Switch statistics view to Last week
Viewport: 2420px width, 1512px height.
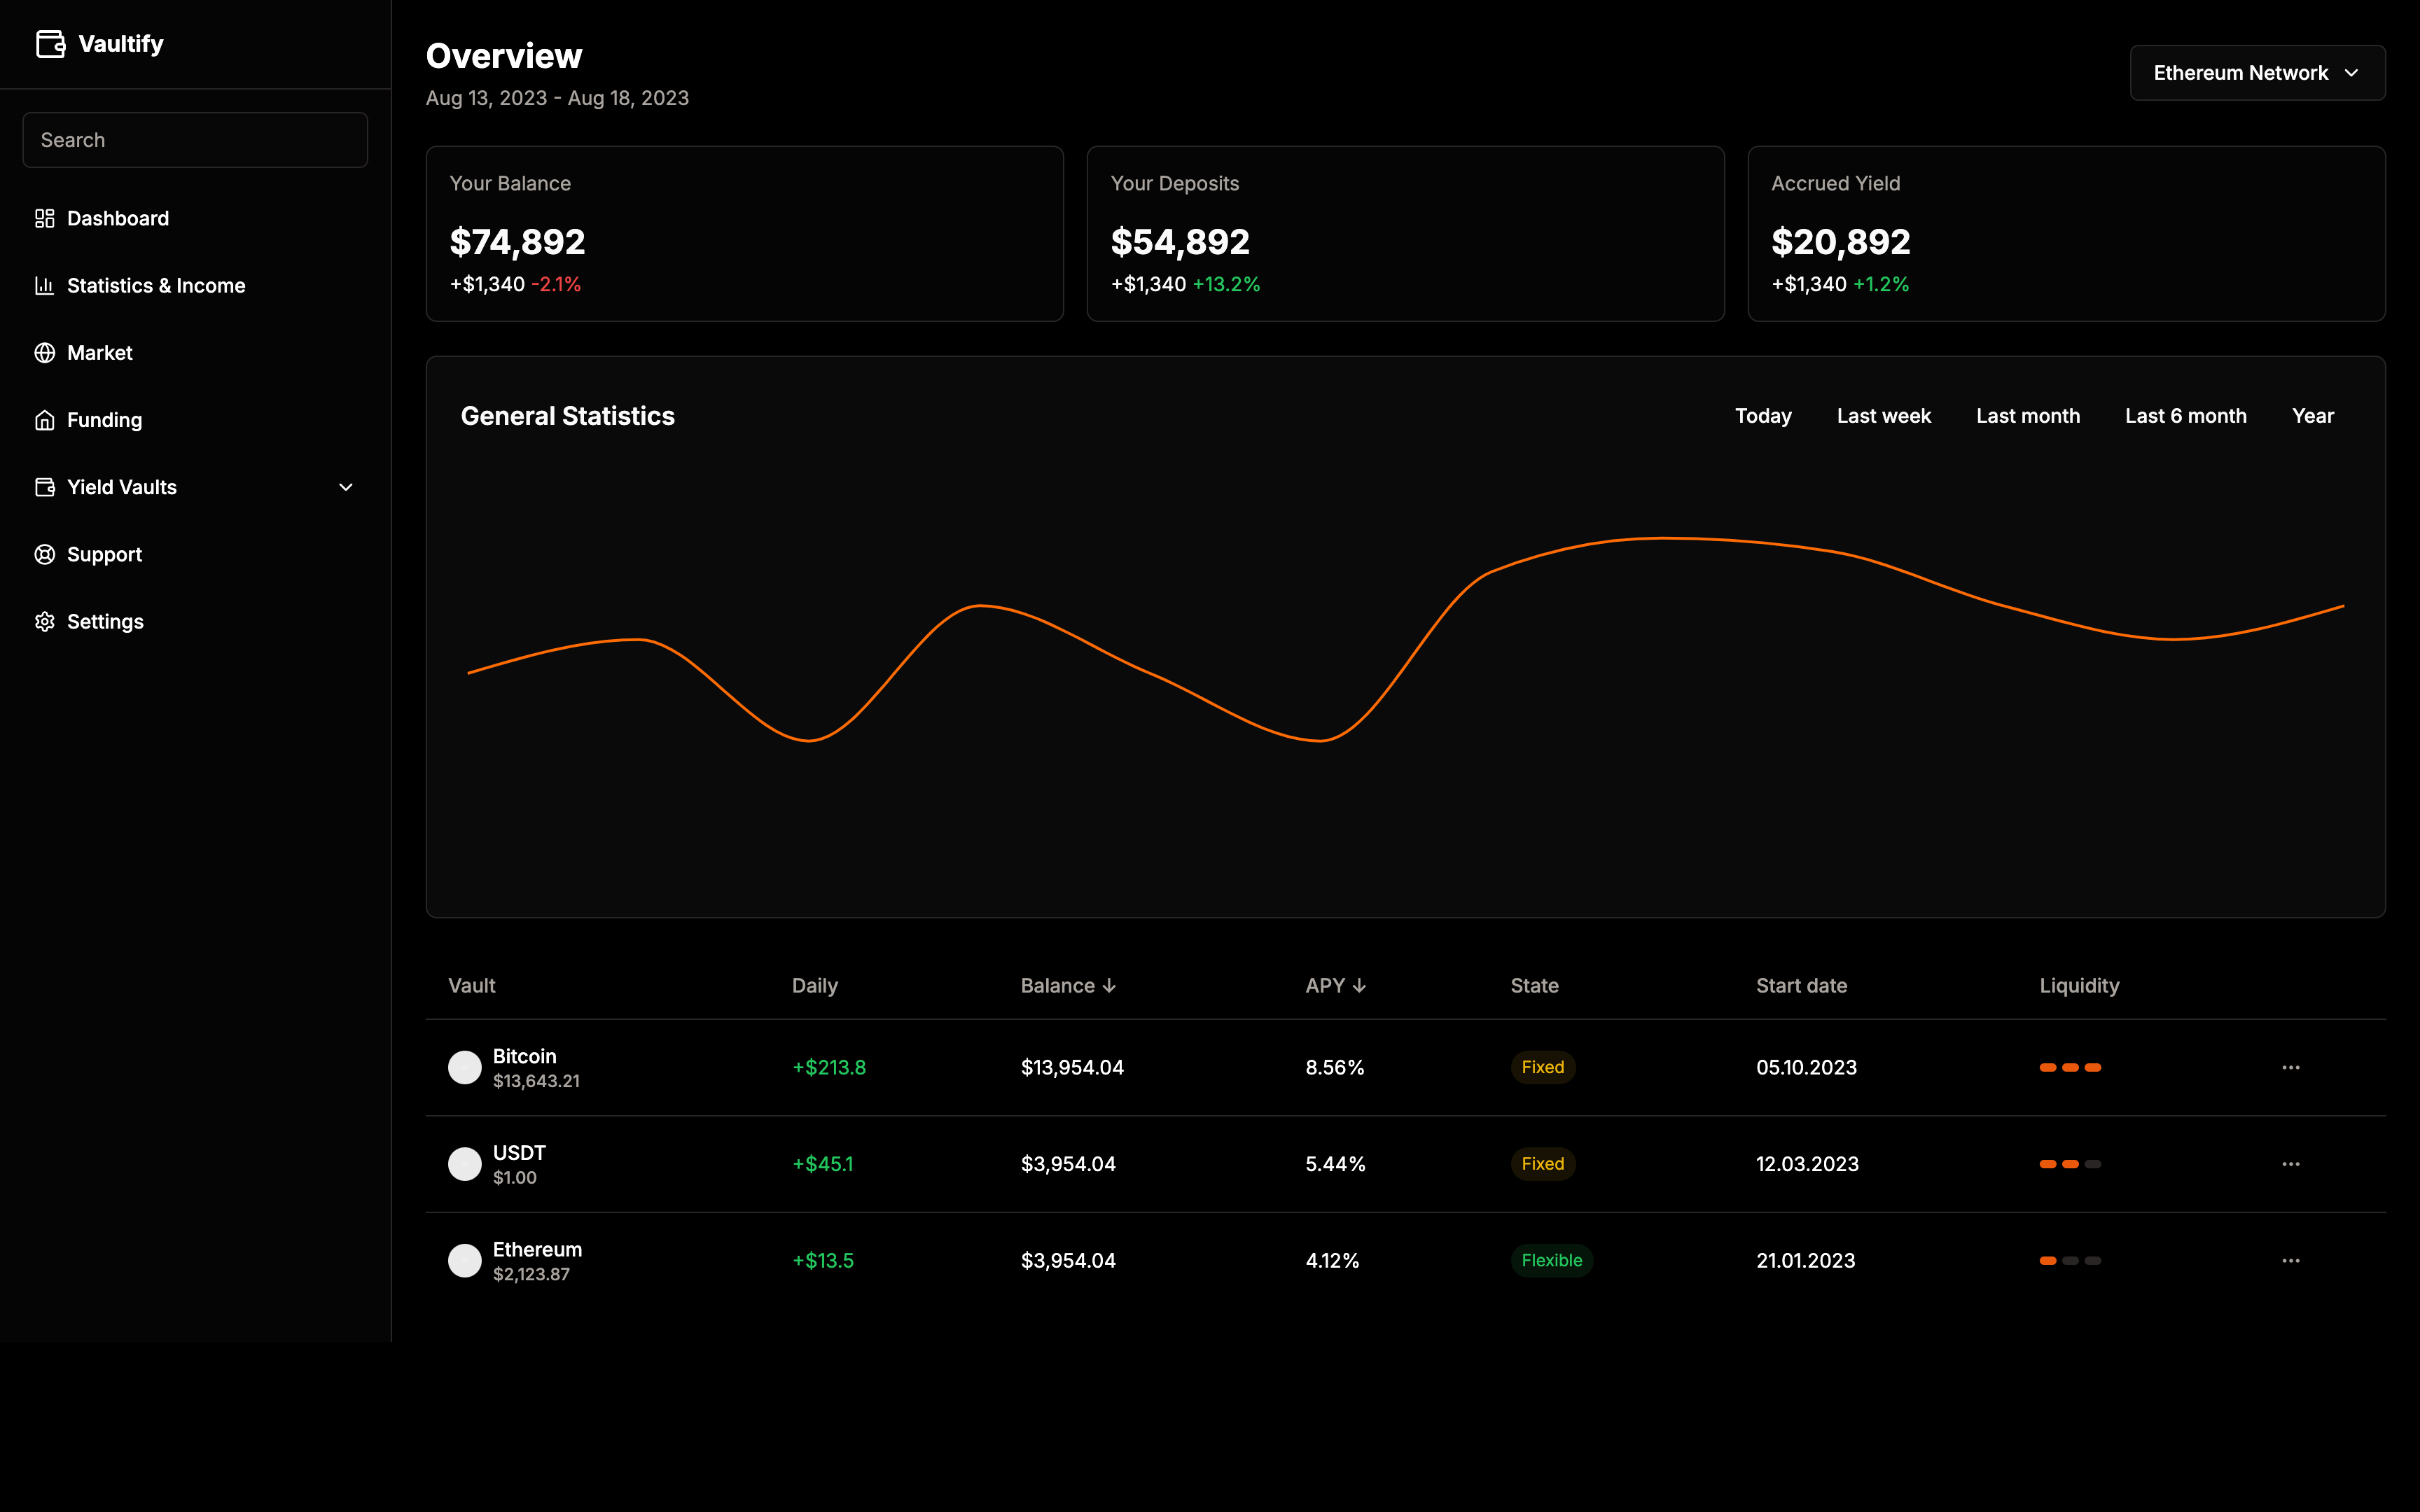coord(1883,415)
